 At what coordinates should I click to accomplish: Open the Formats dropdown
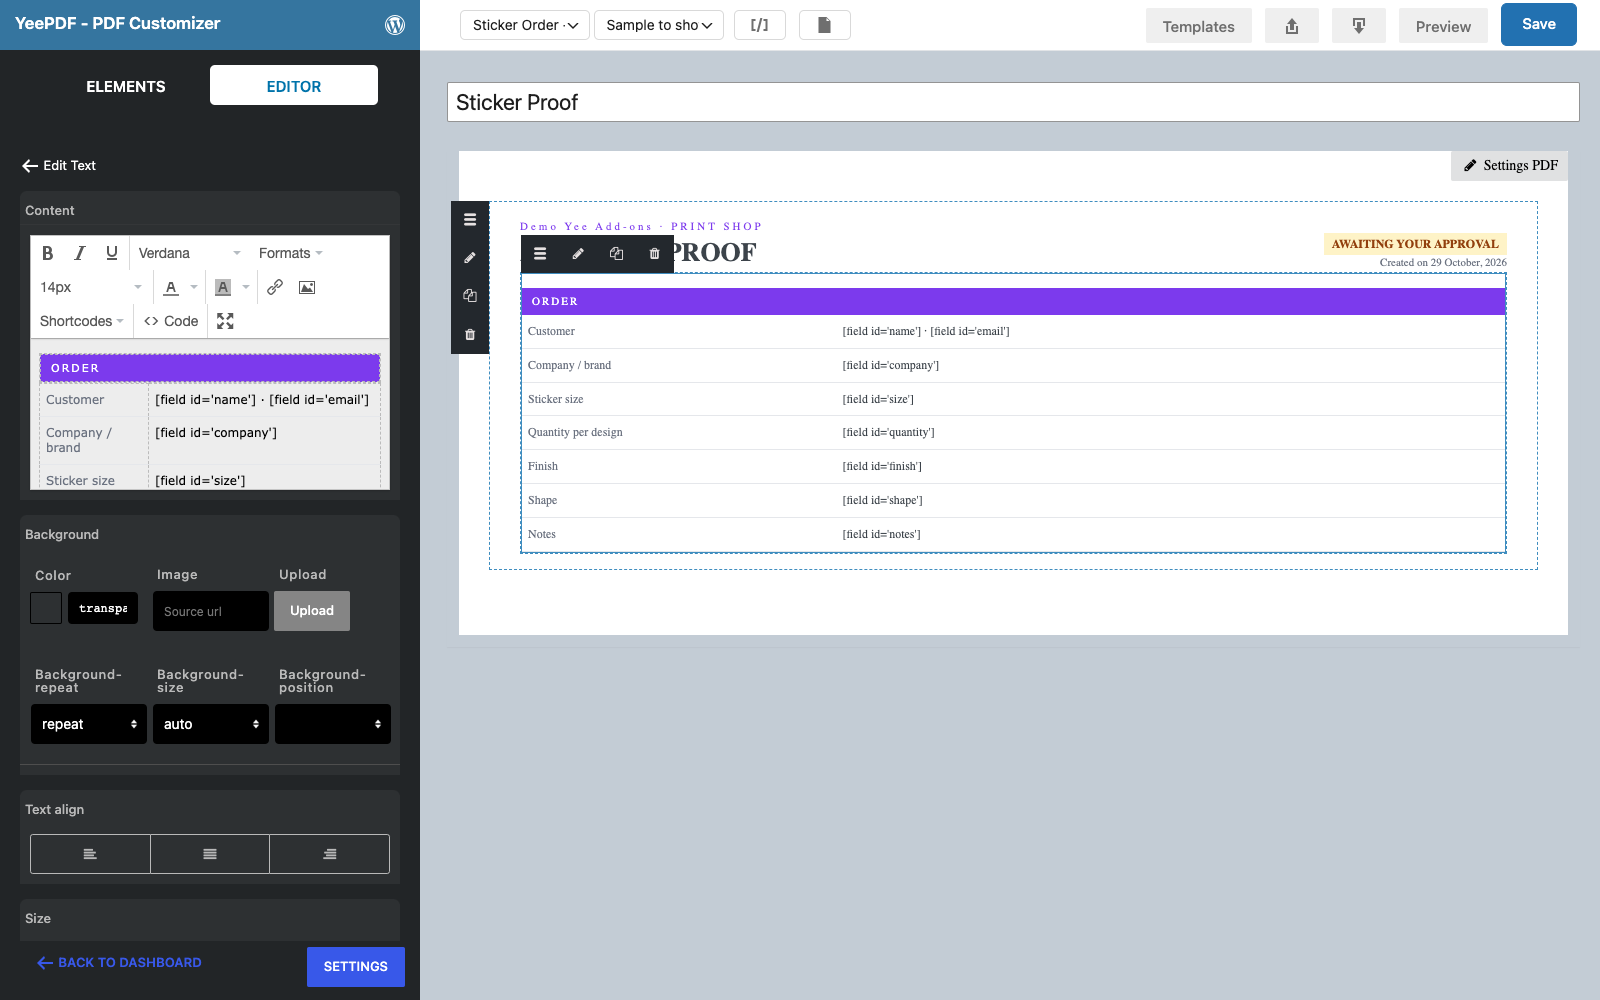click(290, 253)
